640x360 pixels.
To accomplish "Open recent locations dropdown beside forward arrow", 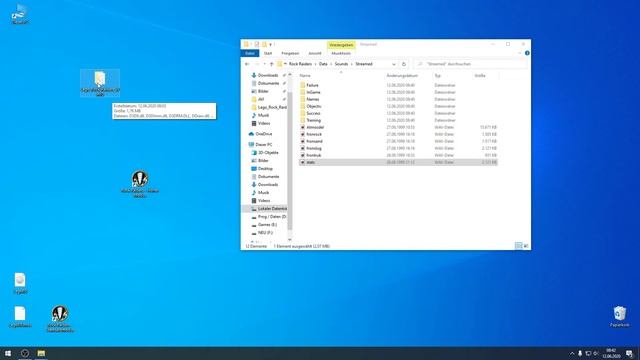I will click(264, 64).
